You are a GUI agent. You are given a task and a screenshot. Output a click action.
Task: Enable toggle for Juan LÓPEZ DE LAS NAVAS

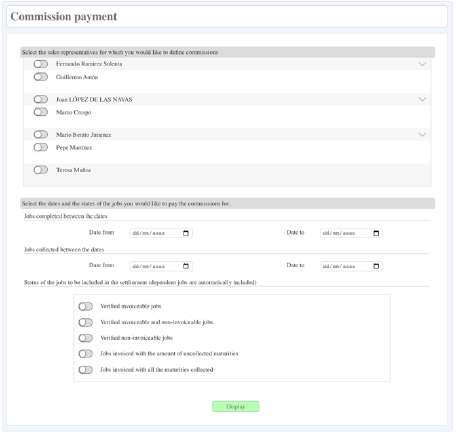pyautogui.click(x=41, y=99)
